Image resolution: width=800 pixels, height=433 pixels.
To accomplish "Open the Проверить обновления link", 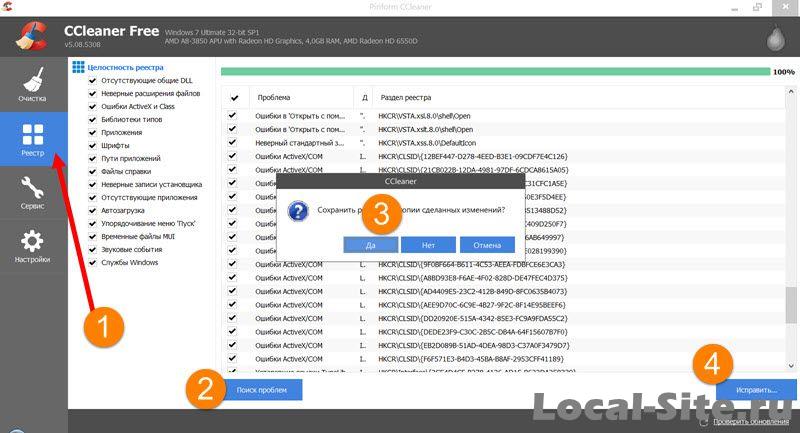I will tap(751, 422).
